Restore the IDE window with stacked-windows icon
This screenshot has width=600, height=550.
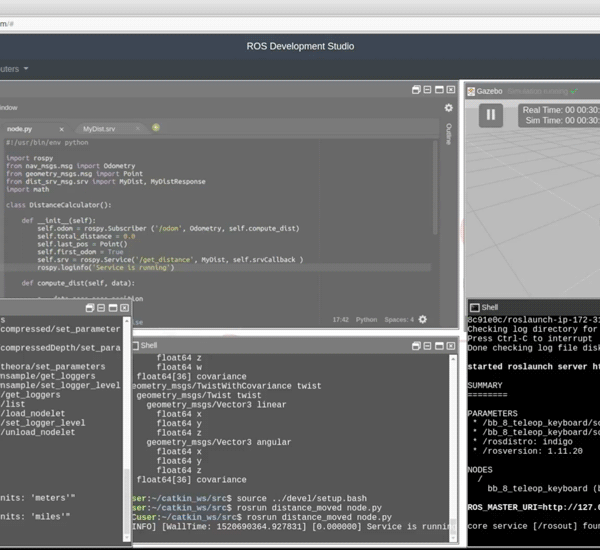[416, 90]
